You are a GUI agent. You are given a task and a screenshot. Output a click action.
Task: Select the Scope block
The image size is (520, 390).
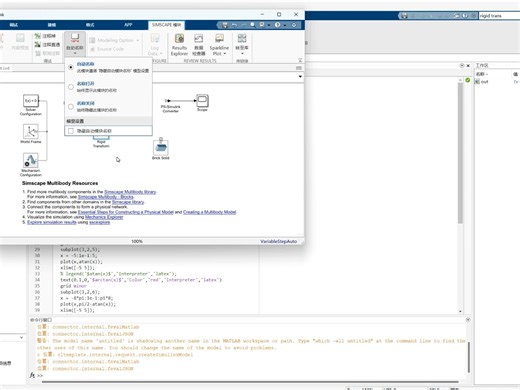[202, 101]
